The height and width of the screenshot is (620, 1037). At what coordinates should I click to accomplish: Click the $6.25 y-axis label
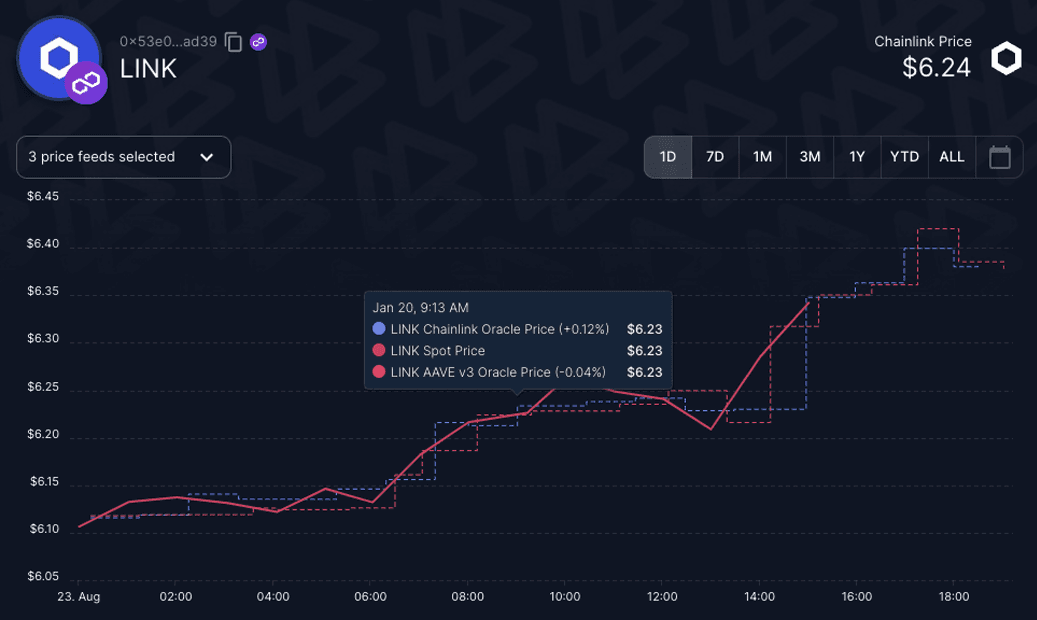pos(43,387)
